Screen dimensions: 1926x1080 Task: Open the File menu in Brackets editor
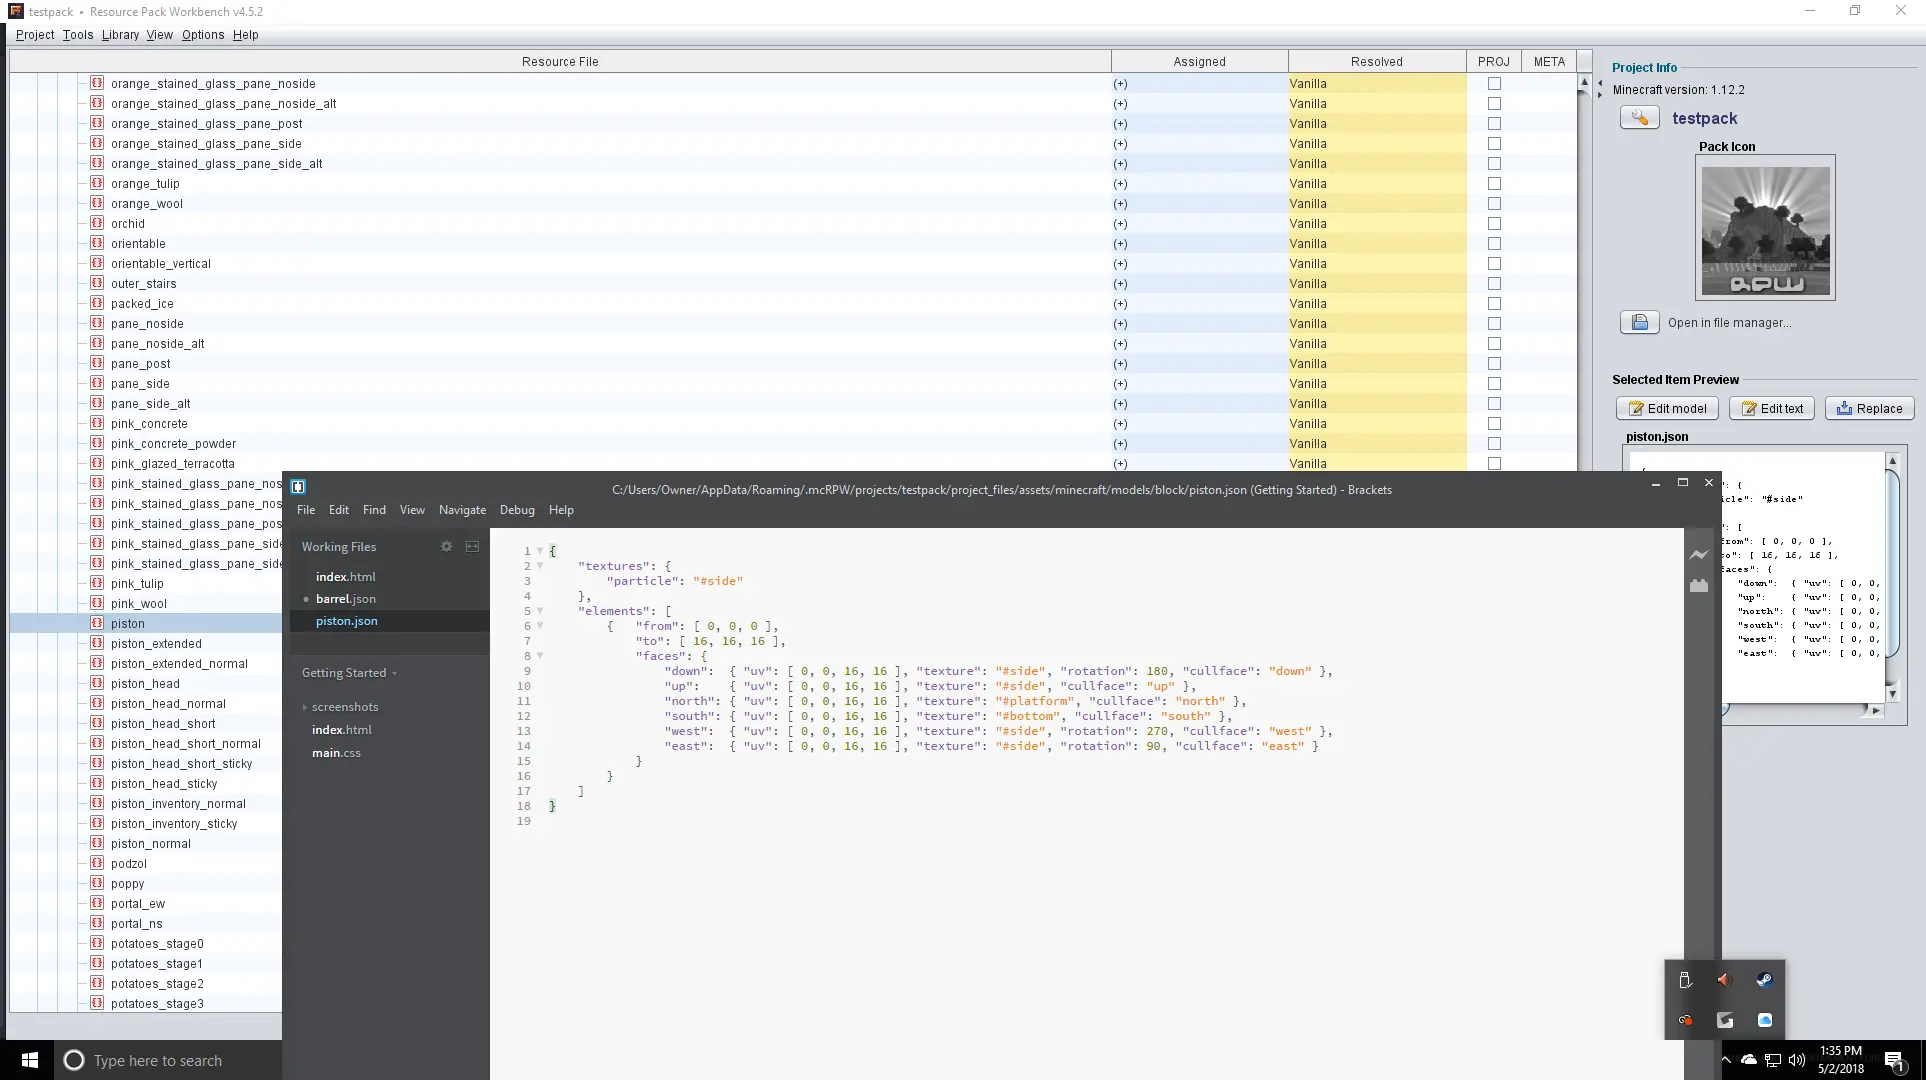coord(306,510)
